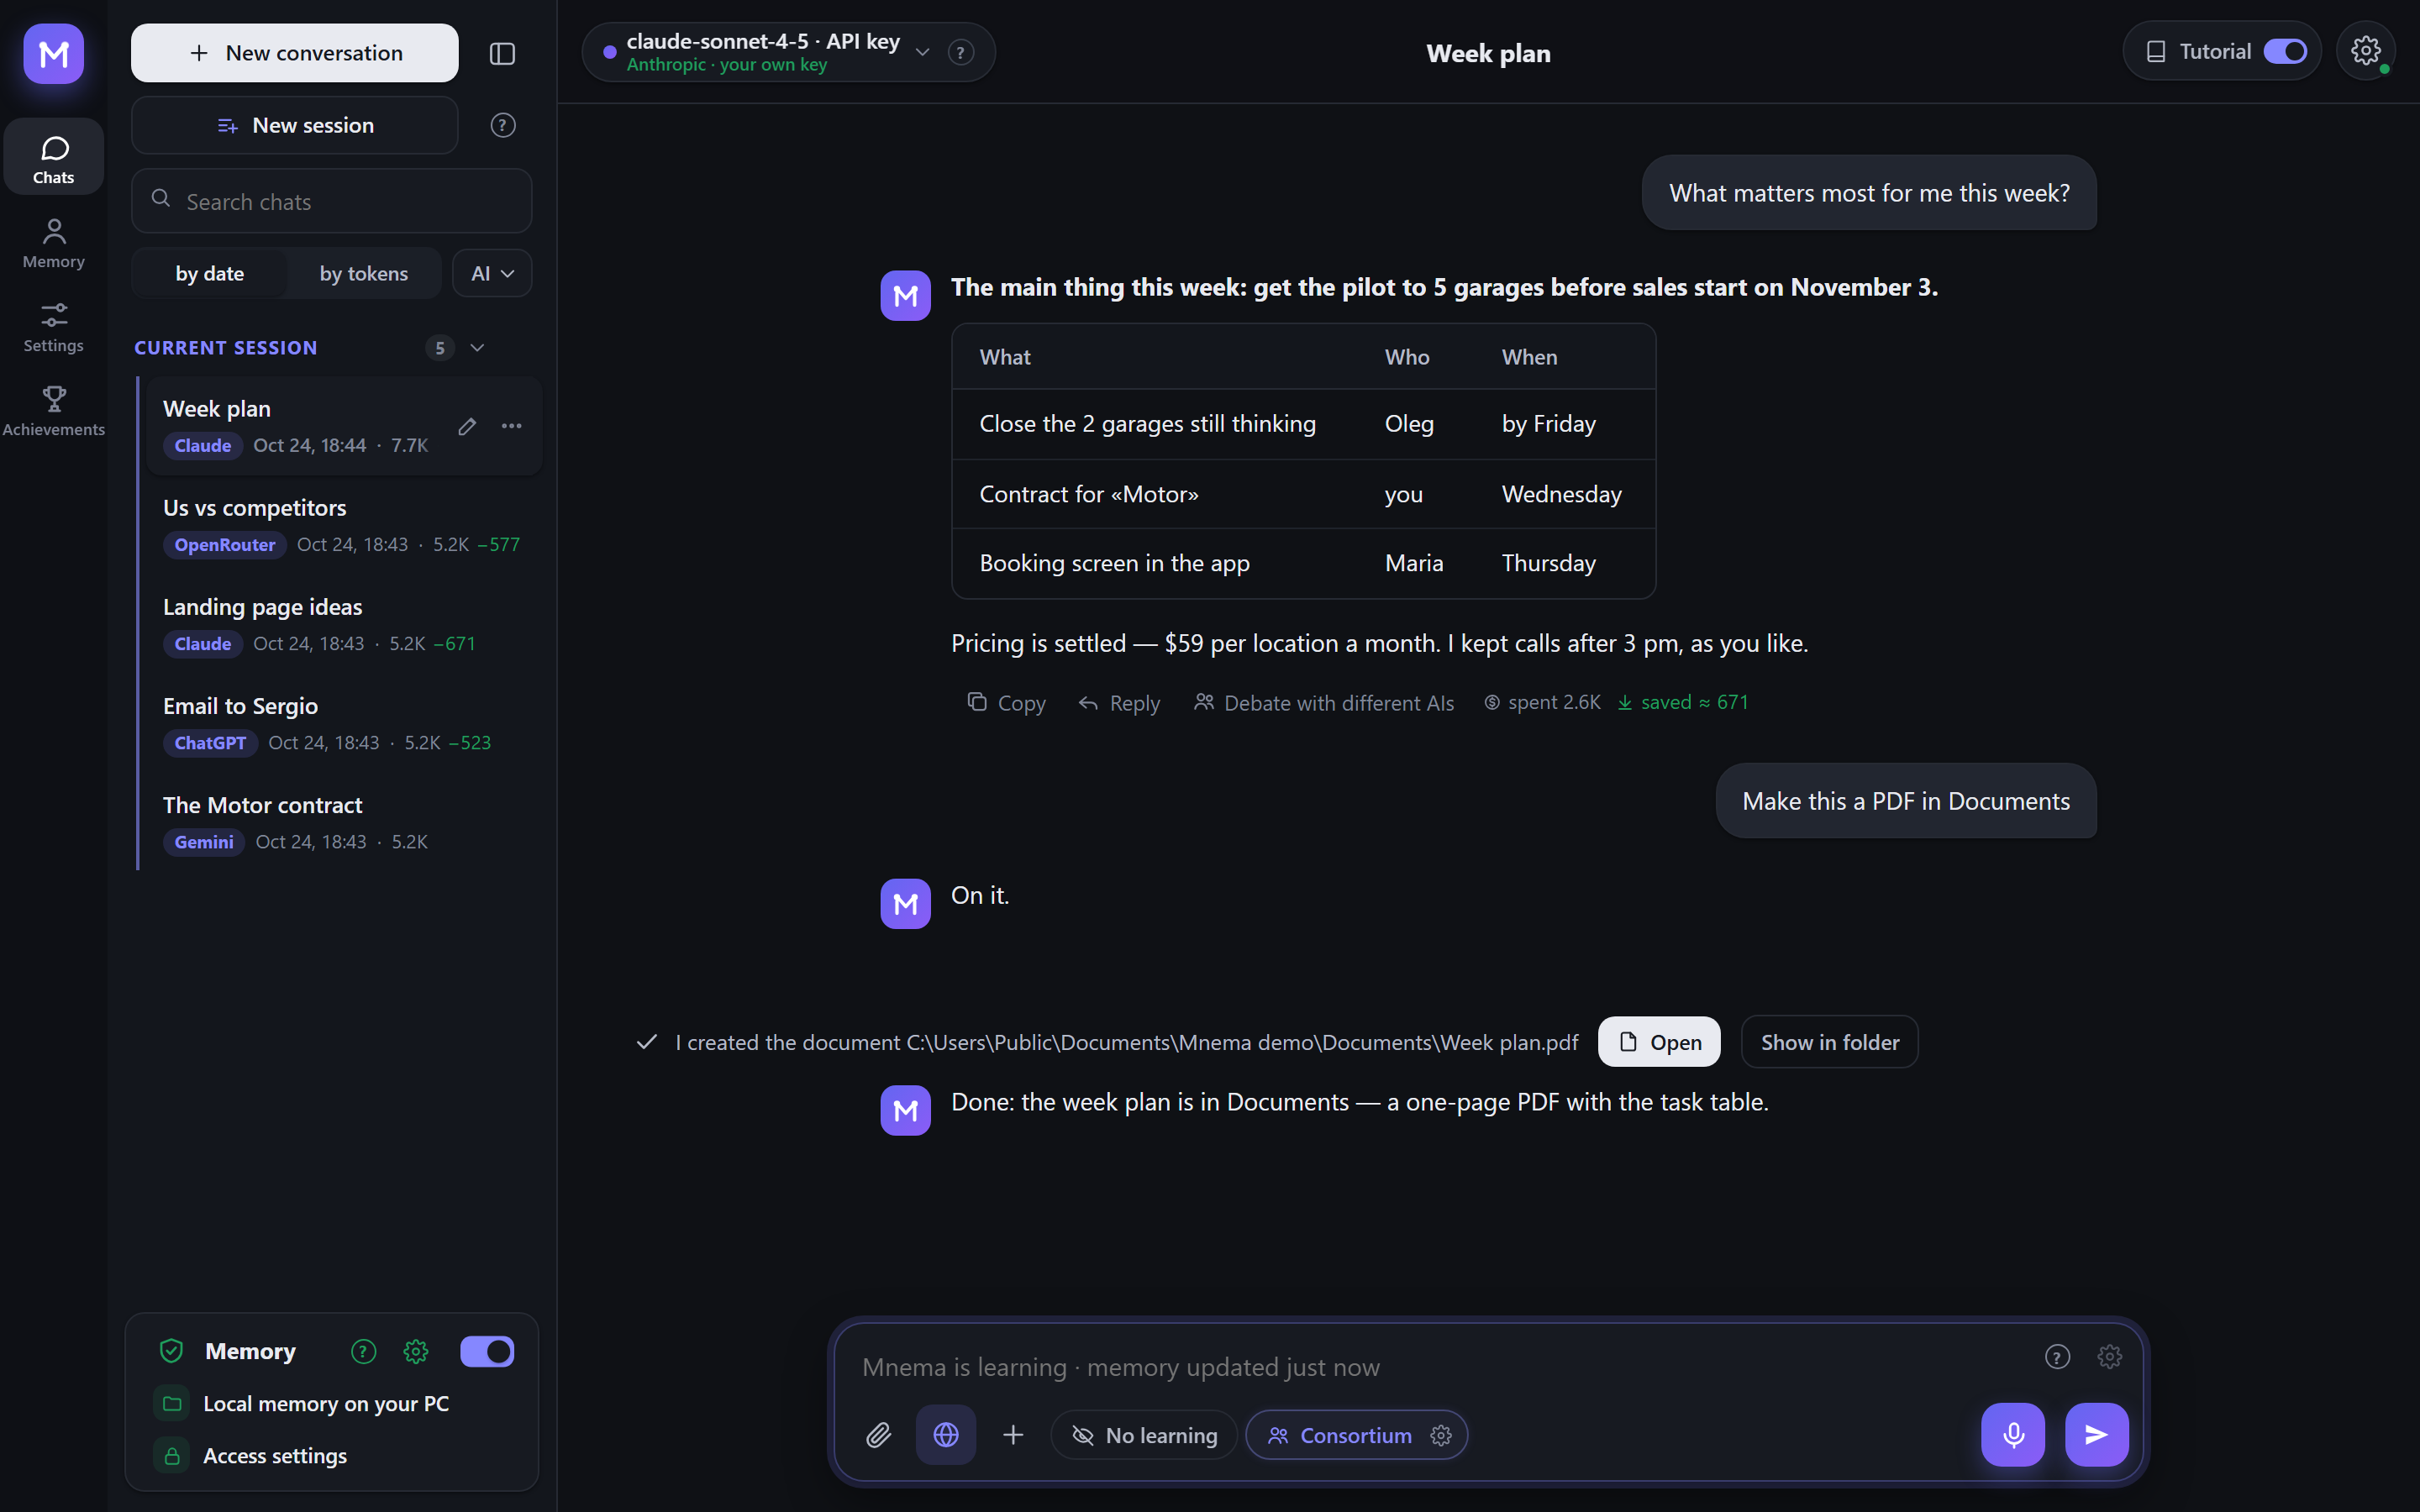Collapse the sidebar with the panel icon
Screen dimensions: 2420x1512
pyautogui.click(x=502, y=53)
